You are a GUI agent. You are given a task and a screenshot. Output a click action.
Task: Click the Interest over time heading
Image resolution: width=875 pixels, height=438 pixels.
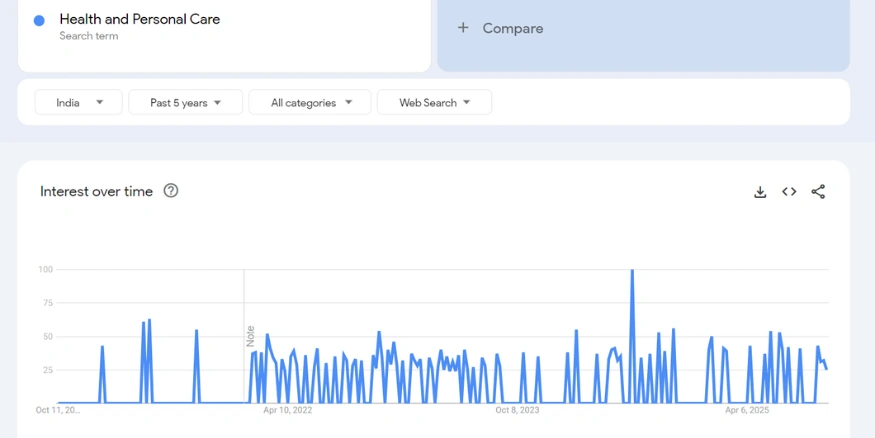[97, 191]
